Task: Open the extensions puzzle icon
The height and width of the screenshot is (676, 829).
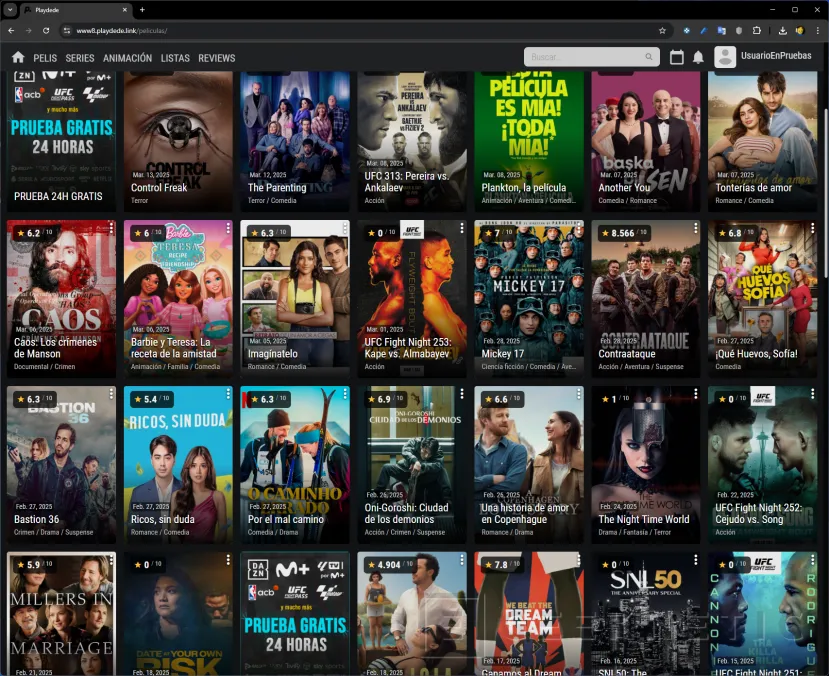Action: pyautogui.click(x=757, y=31)
